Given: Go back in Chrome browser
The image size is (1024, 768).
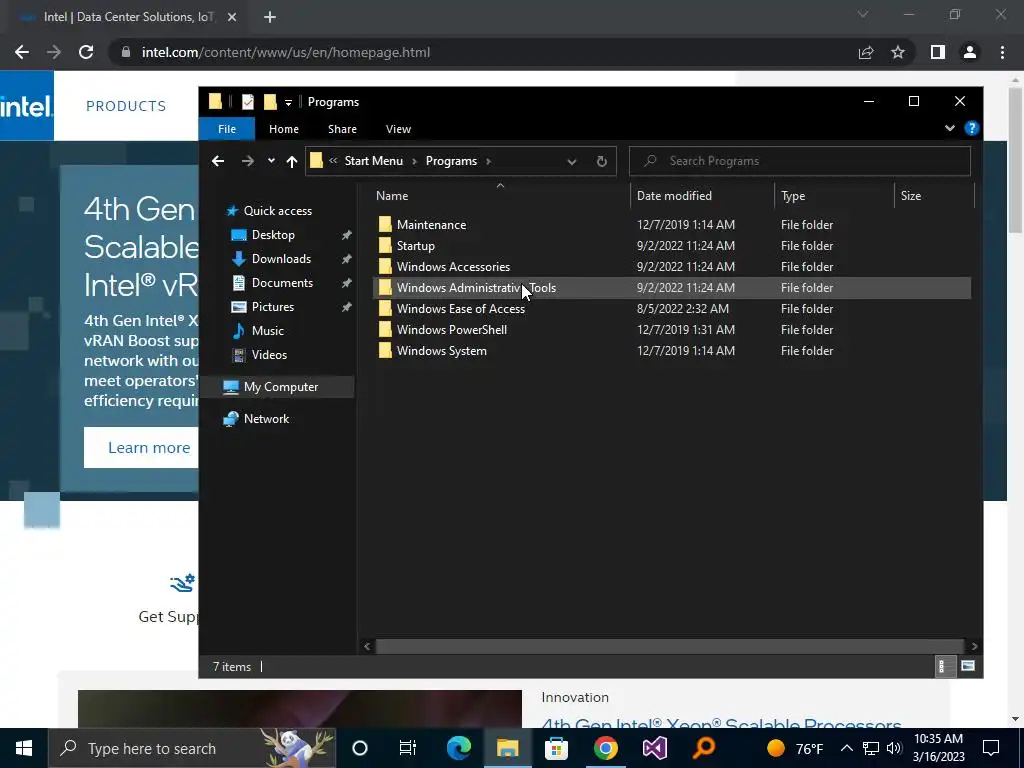Looking at the screenshot, I should tap(22, 52).
